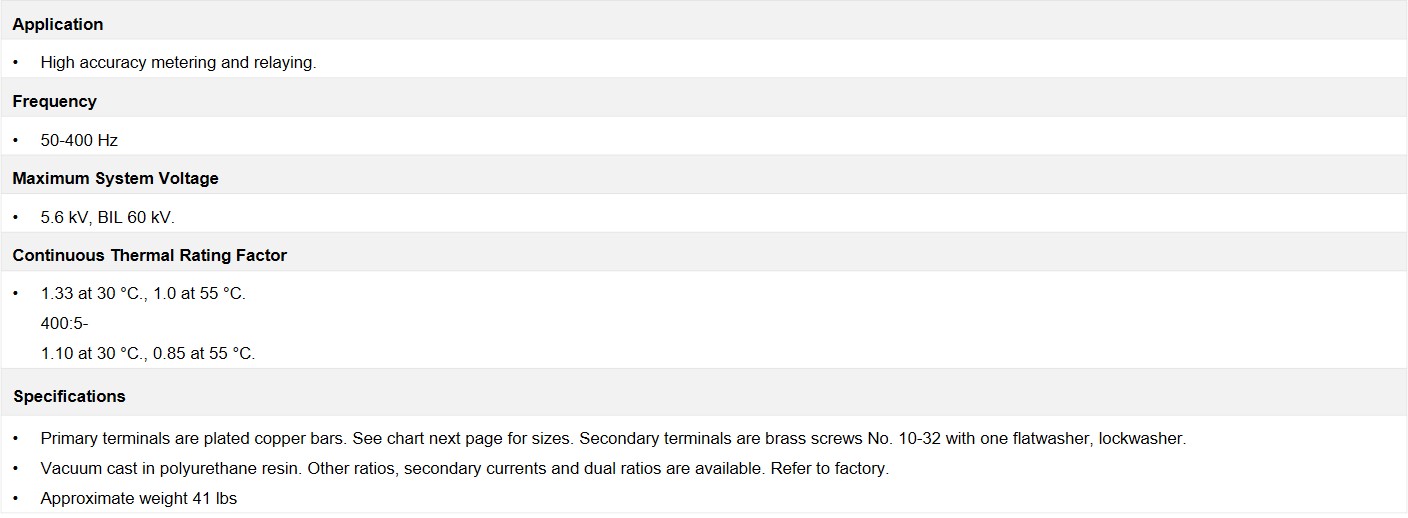
Task: Click the Specifications section header
Action: point(69,396)
